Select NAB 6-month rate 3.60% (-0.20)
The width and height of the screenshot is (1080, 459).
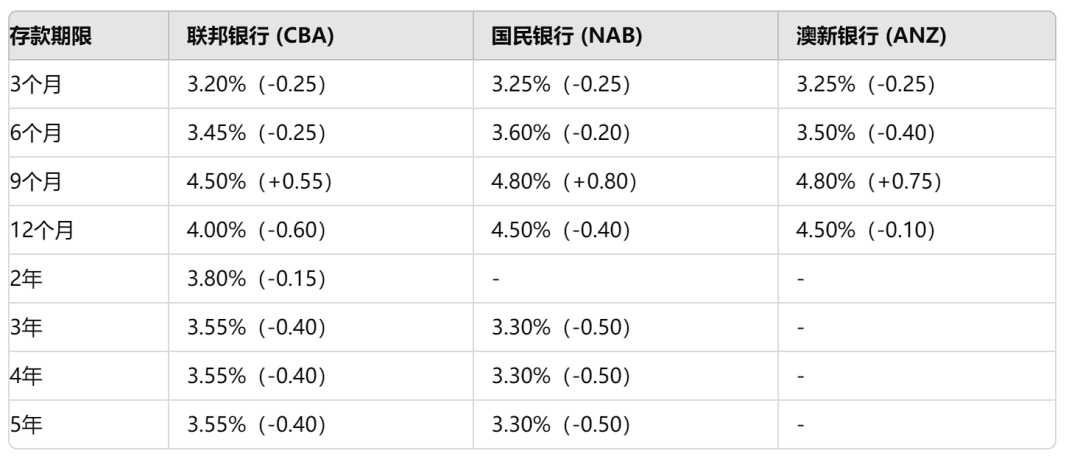561,133
